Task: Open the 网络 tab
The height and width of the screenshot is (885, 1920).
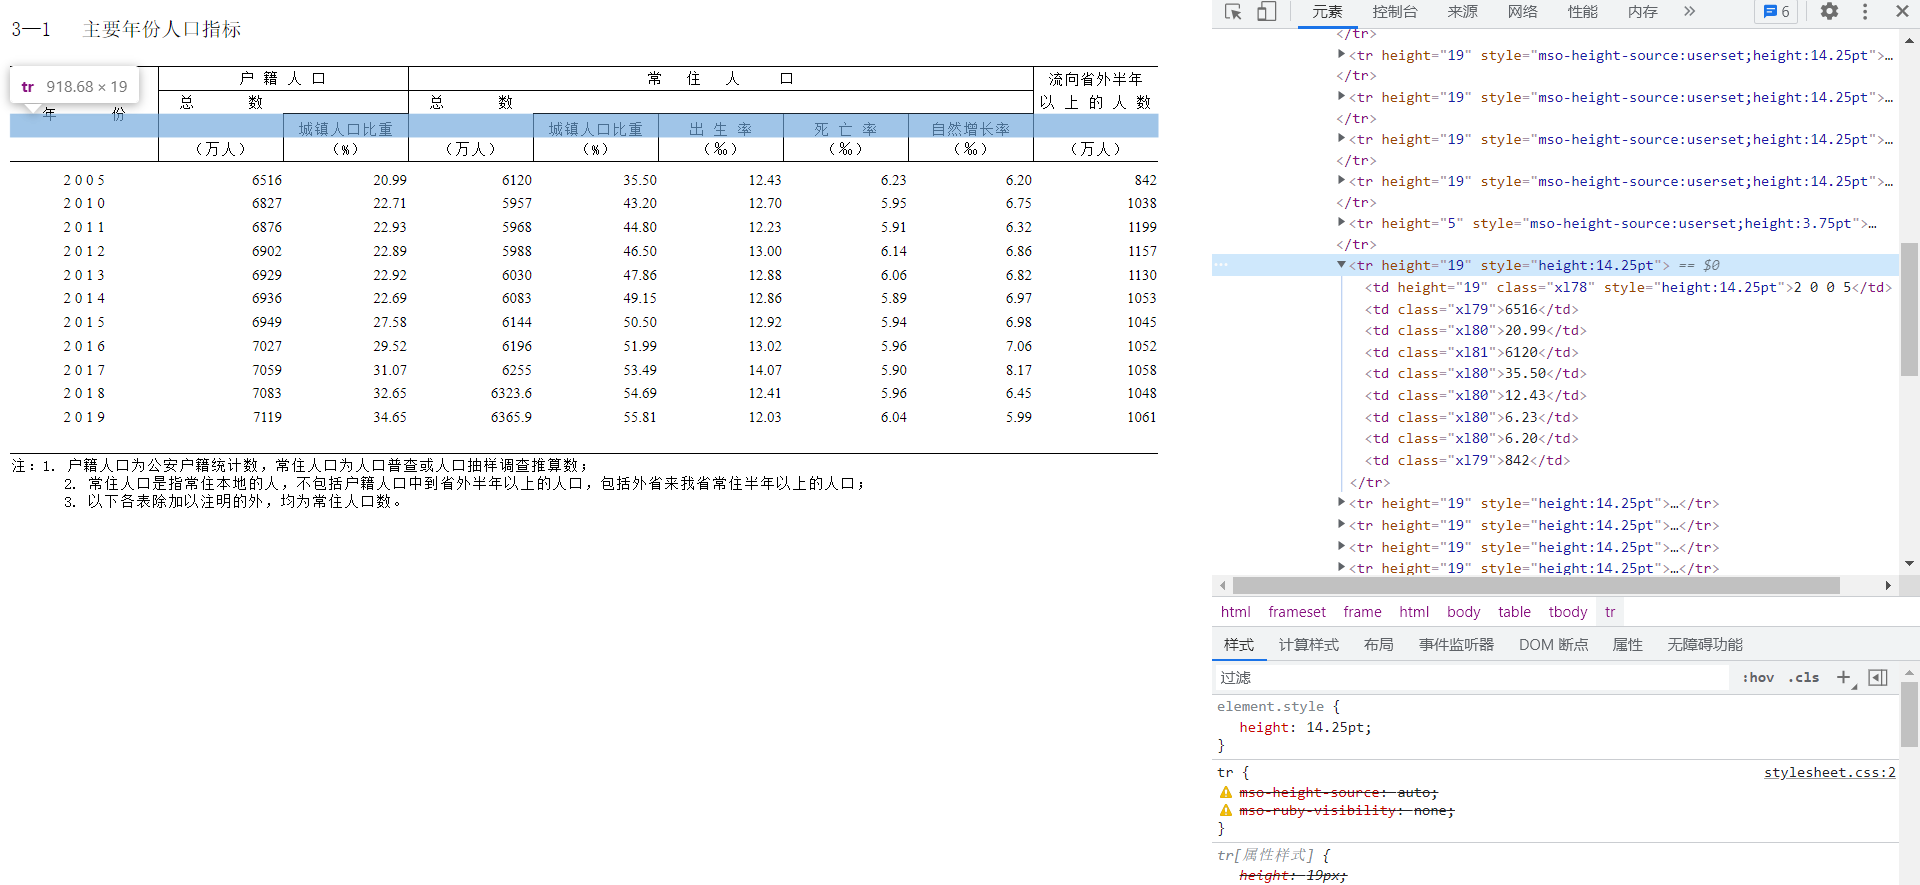Action: (x=1522, y=12)
